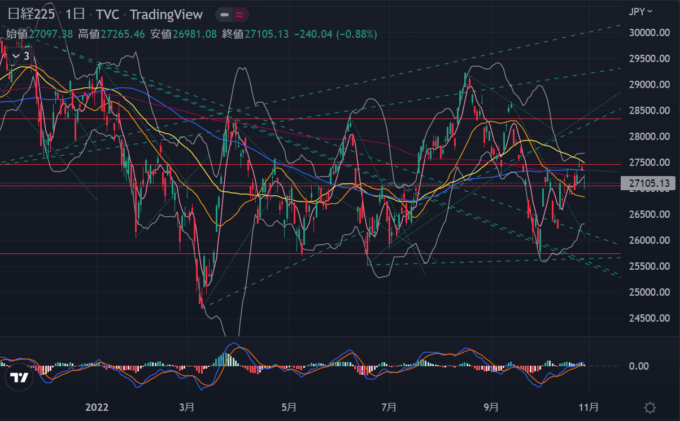Click the 30000.00 price axis label
The height and width of the screenshot is (421, 680).
point(649,32)
